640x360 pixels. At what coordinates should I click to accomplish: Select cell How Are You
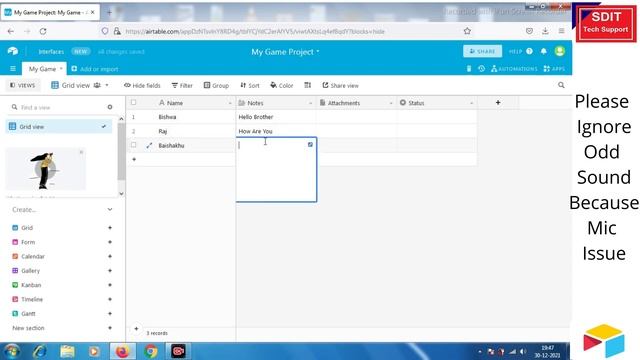276,131
